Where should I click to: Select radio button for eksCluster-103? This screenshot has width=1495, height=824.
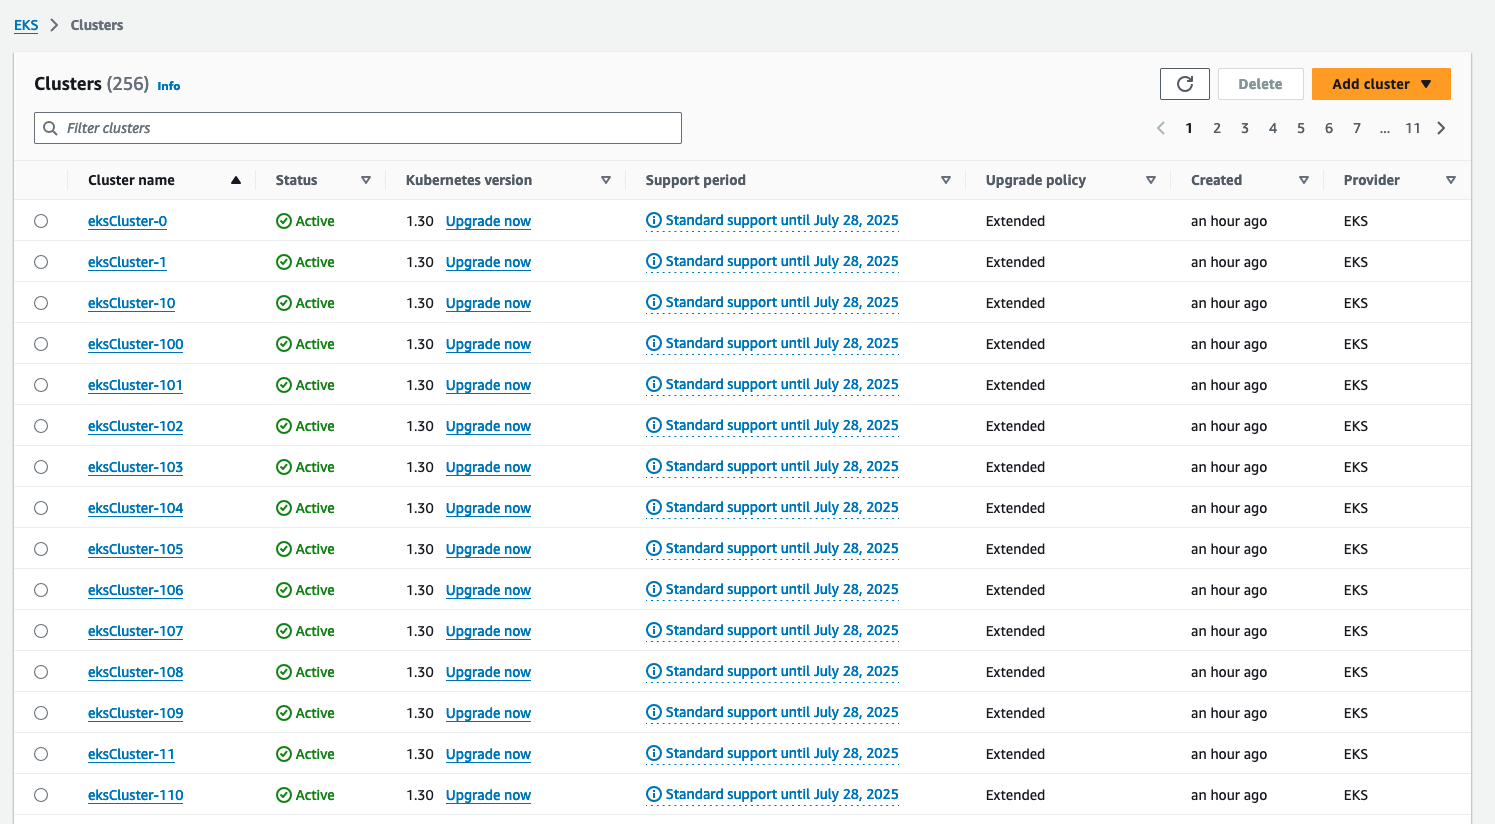pyautogui.click(x=41, y=467)
